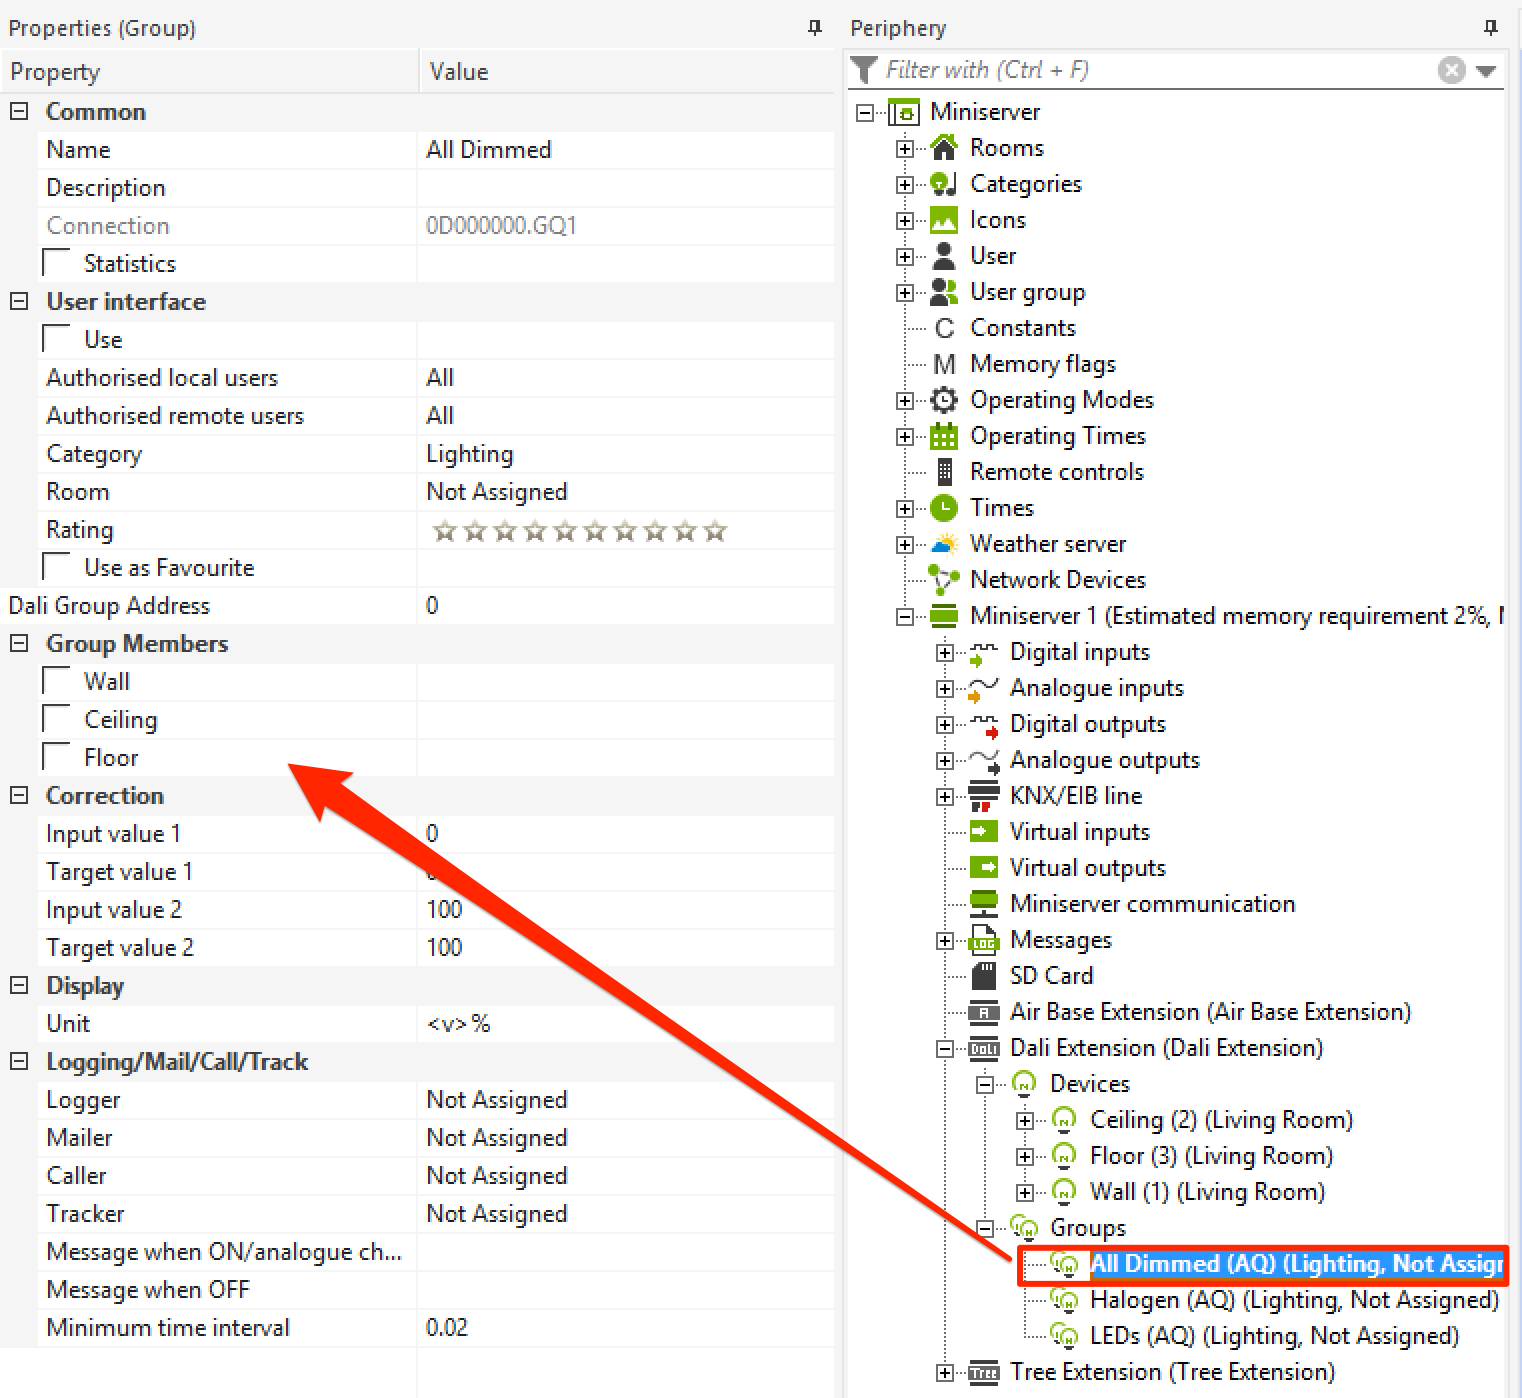Image resolution: width=1522 pixels, height=1398 pixels.
Task: Clear the Periphery filter with X icon
Action: (1451, 70)
